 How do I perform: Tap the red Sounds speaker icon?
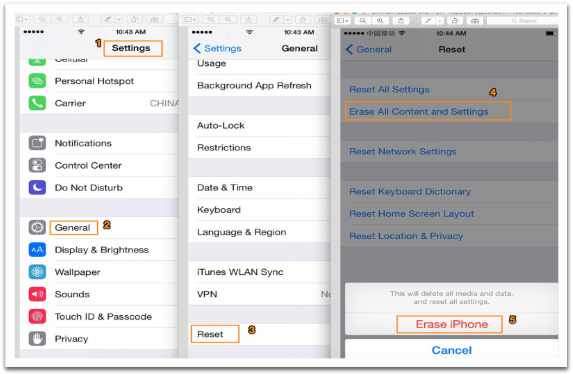coord(37,294)
